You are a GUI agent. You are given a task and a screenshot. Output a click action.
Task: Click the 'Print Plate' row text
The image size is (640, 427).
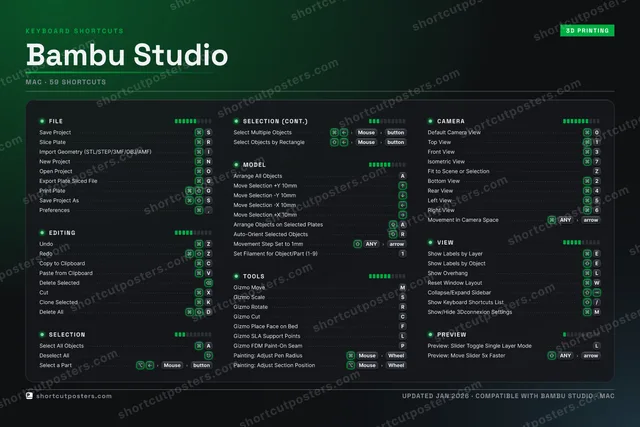[52, 191]
